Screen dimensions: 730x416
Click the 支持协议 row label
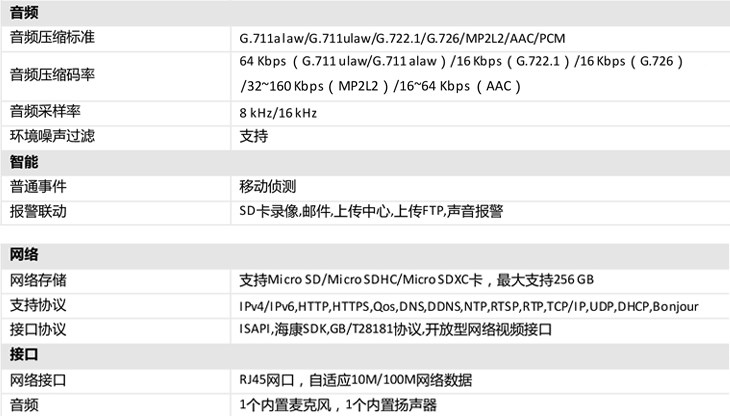coord(38,305)
